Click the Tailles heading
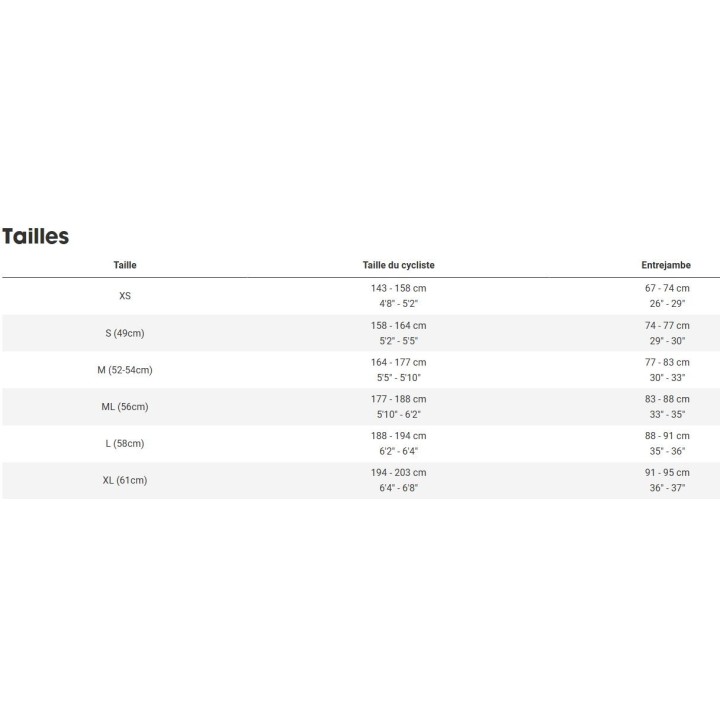720x720 pixels. [36, 237]
